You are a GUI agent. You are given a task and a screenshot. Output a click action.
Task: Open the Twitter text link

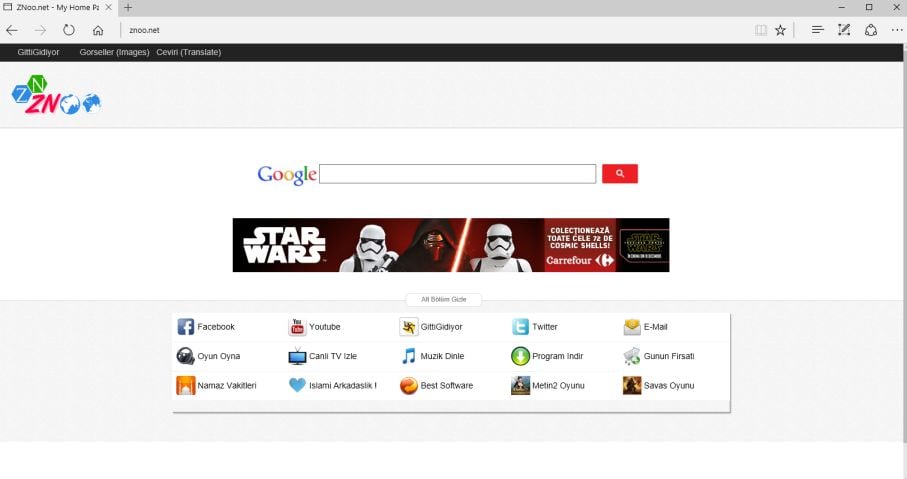pyautogui.click(x=545, y=327)
